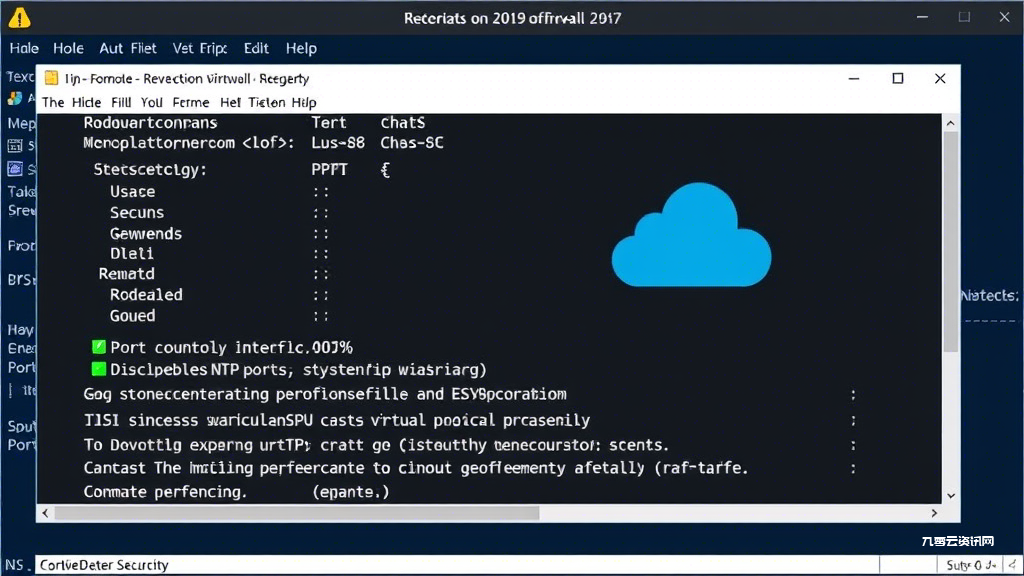
Task: Open the You menu in inner window
Action: (x=152, y=103)
